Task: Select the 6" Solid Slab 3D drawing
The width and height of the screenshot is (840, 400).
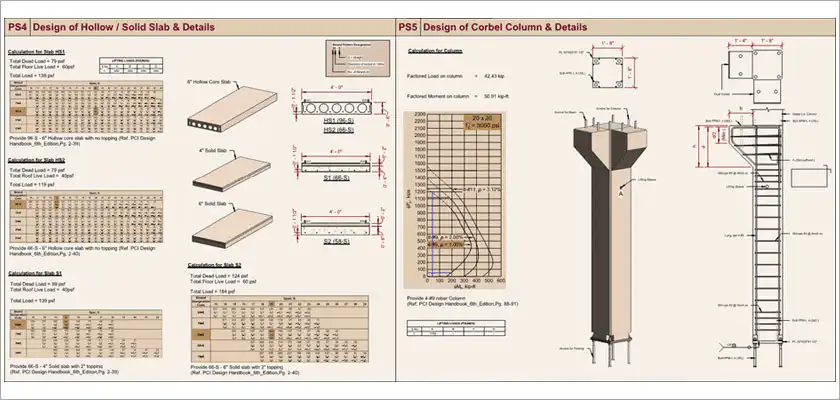Action: [x=232, y=228]
